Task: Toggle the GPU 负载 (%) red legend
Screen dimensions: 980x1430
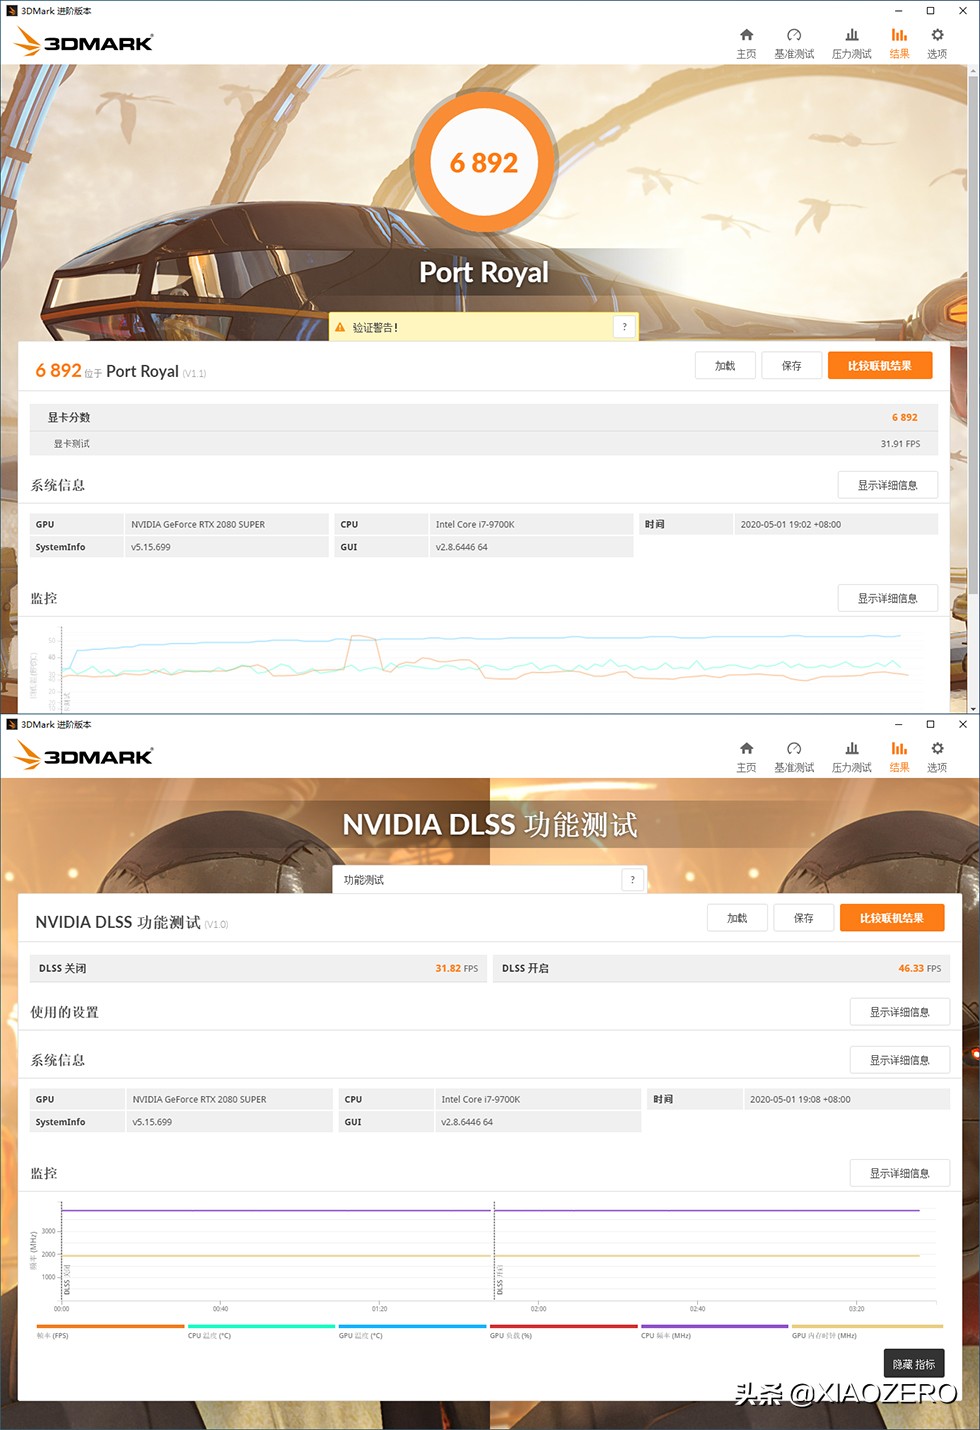Action: [x=563, y=1331]
